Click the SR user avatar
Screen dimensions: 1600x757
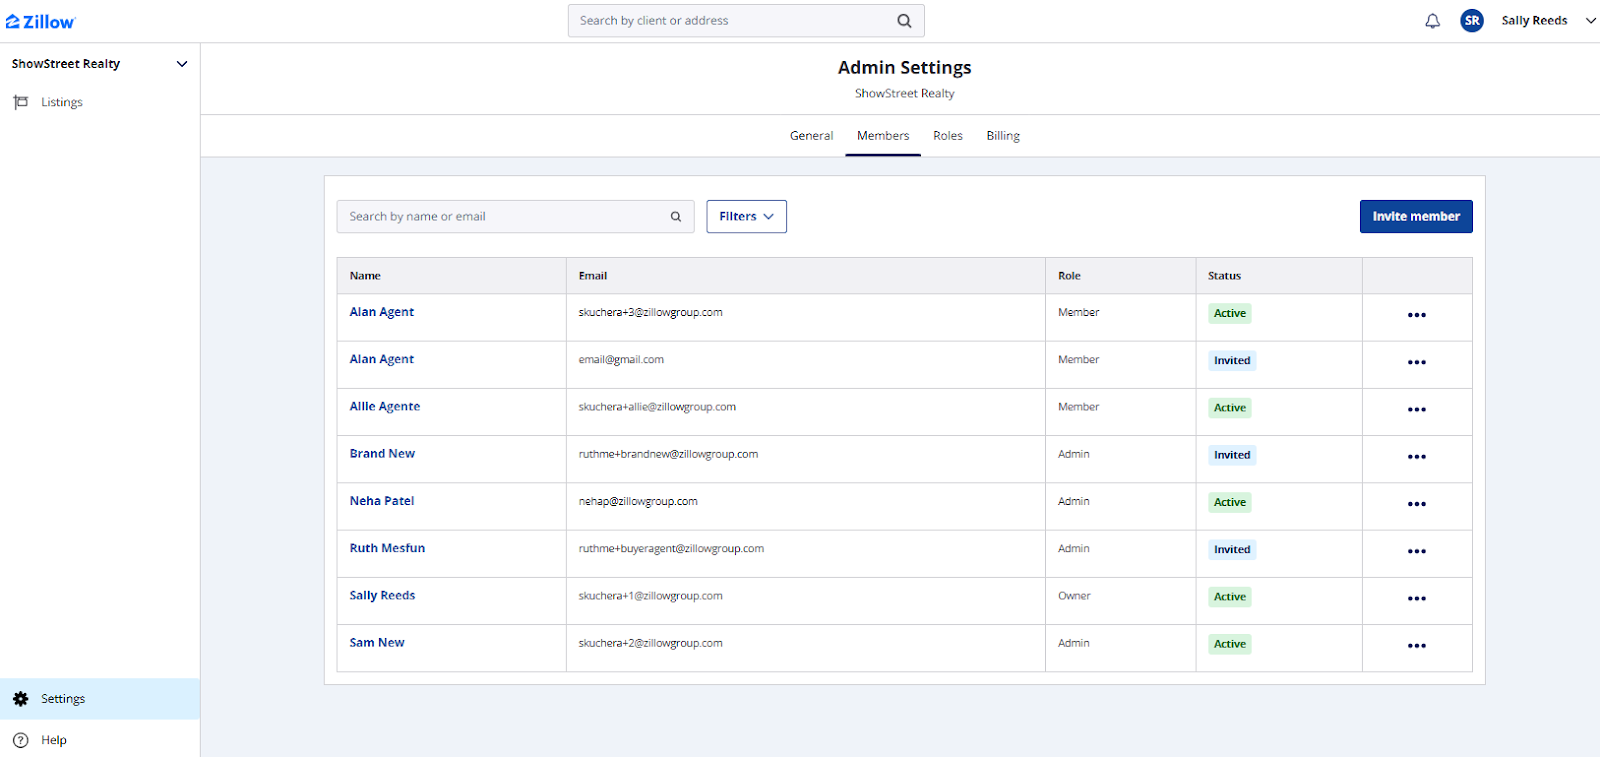[x=1471, y=21]
